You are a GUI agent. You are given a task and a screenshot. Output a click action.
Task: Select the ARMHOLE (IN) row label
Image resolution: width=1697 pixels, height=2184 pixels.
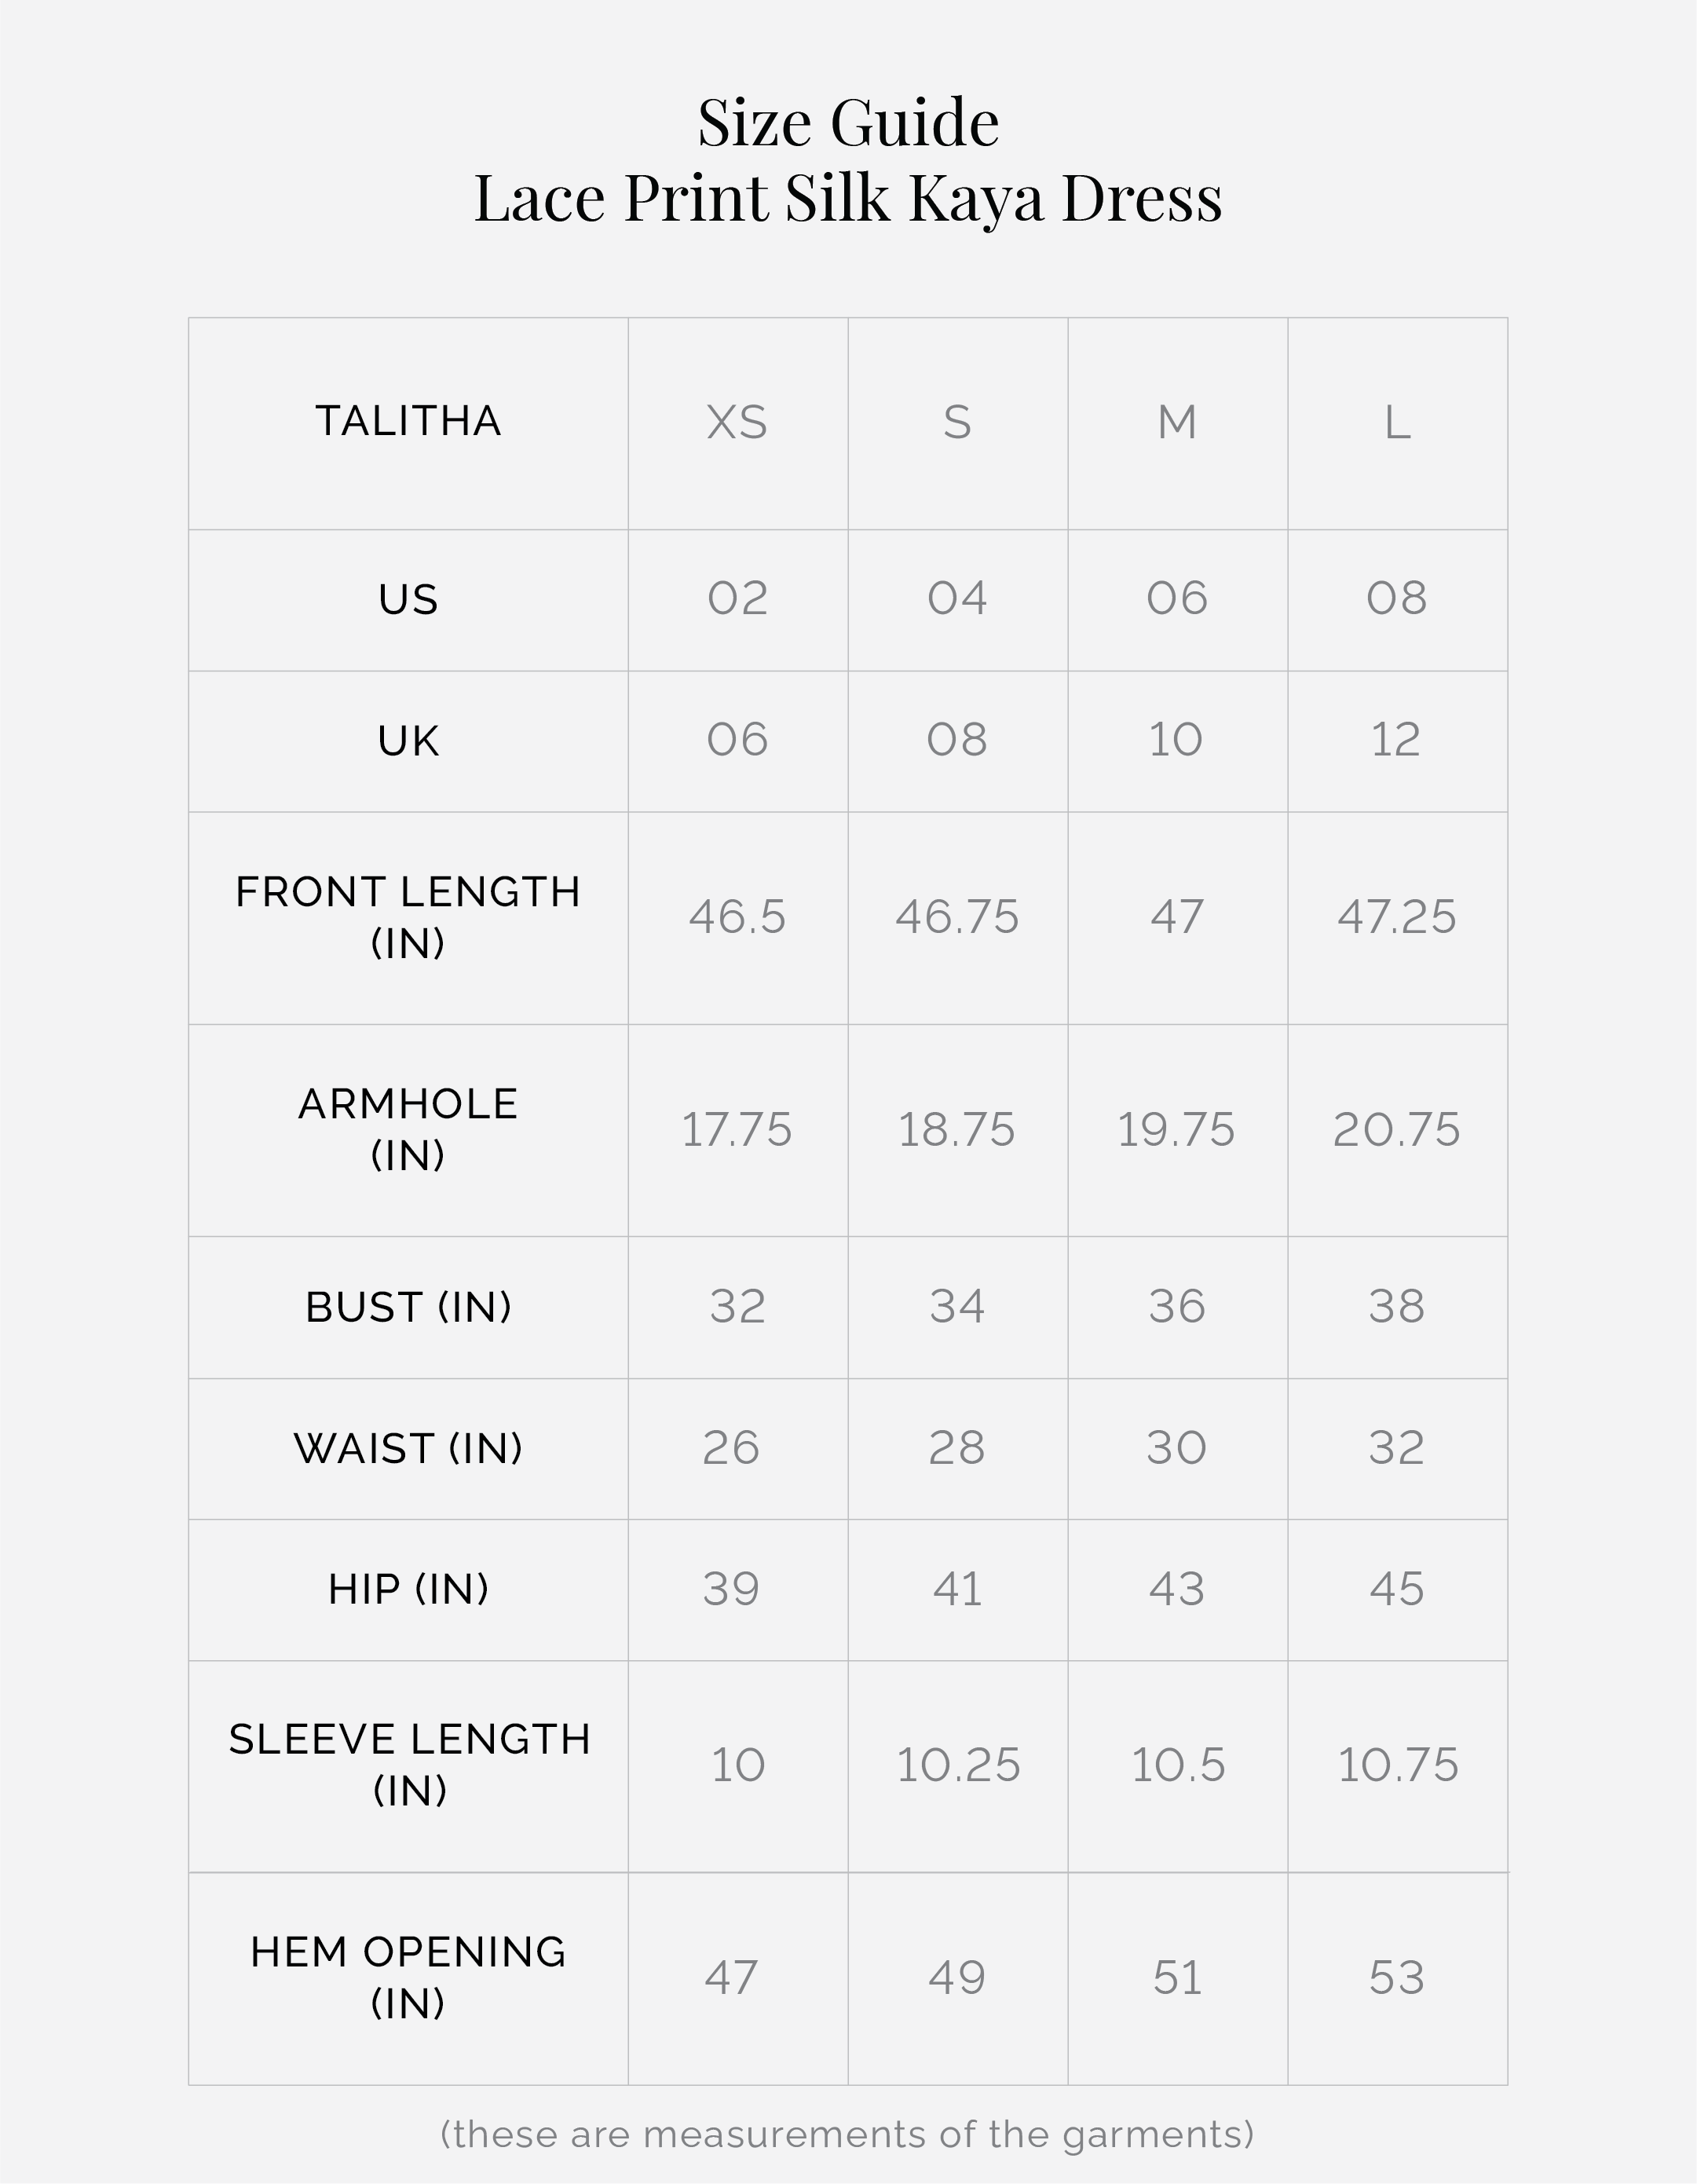tap(408, 1129)
